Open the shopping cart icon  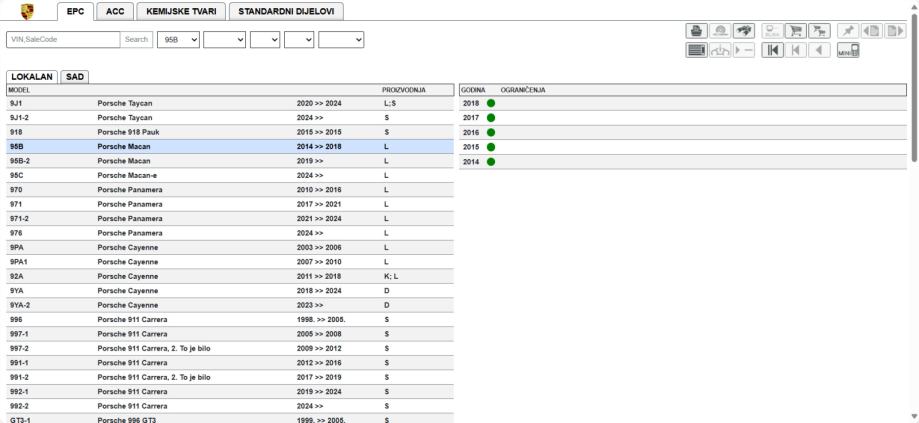pos(795,30)
